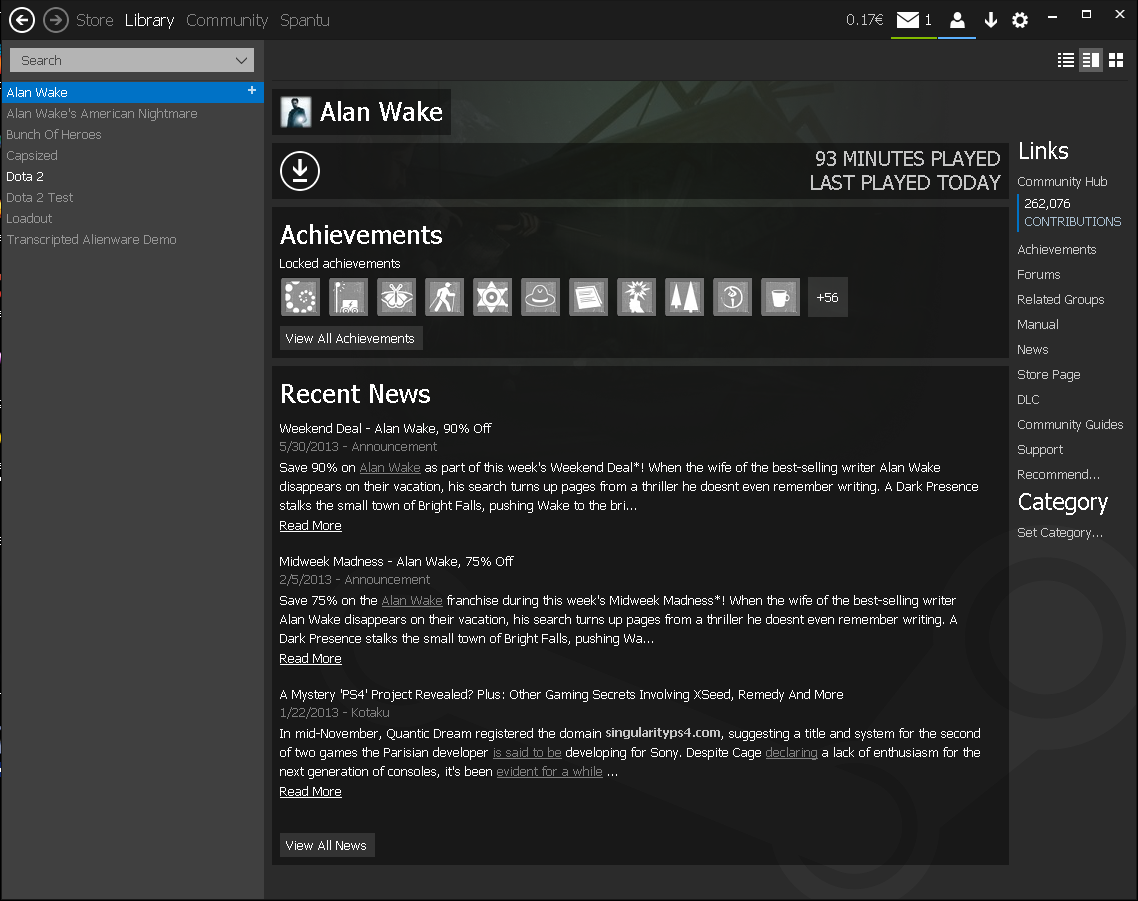The height and width of the screenshot is (901, 1138).
Task: Click the 0.17€ wallet balance
Action: [x=864, y=20]
